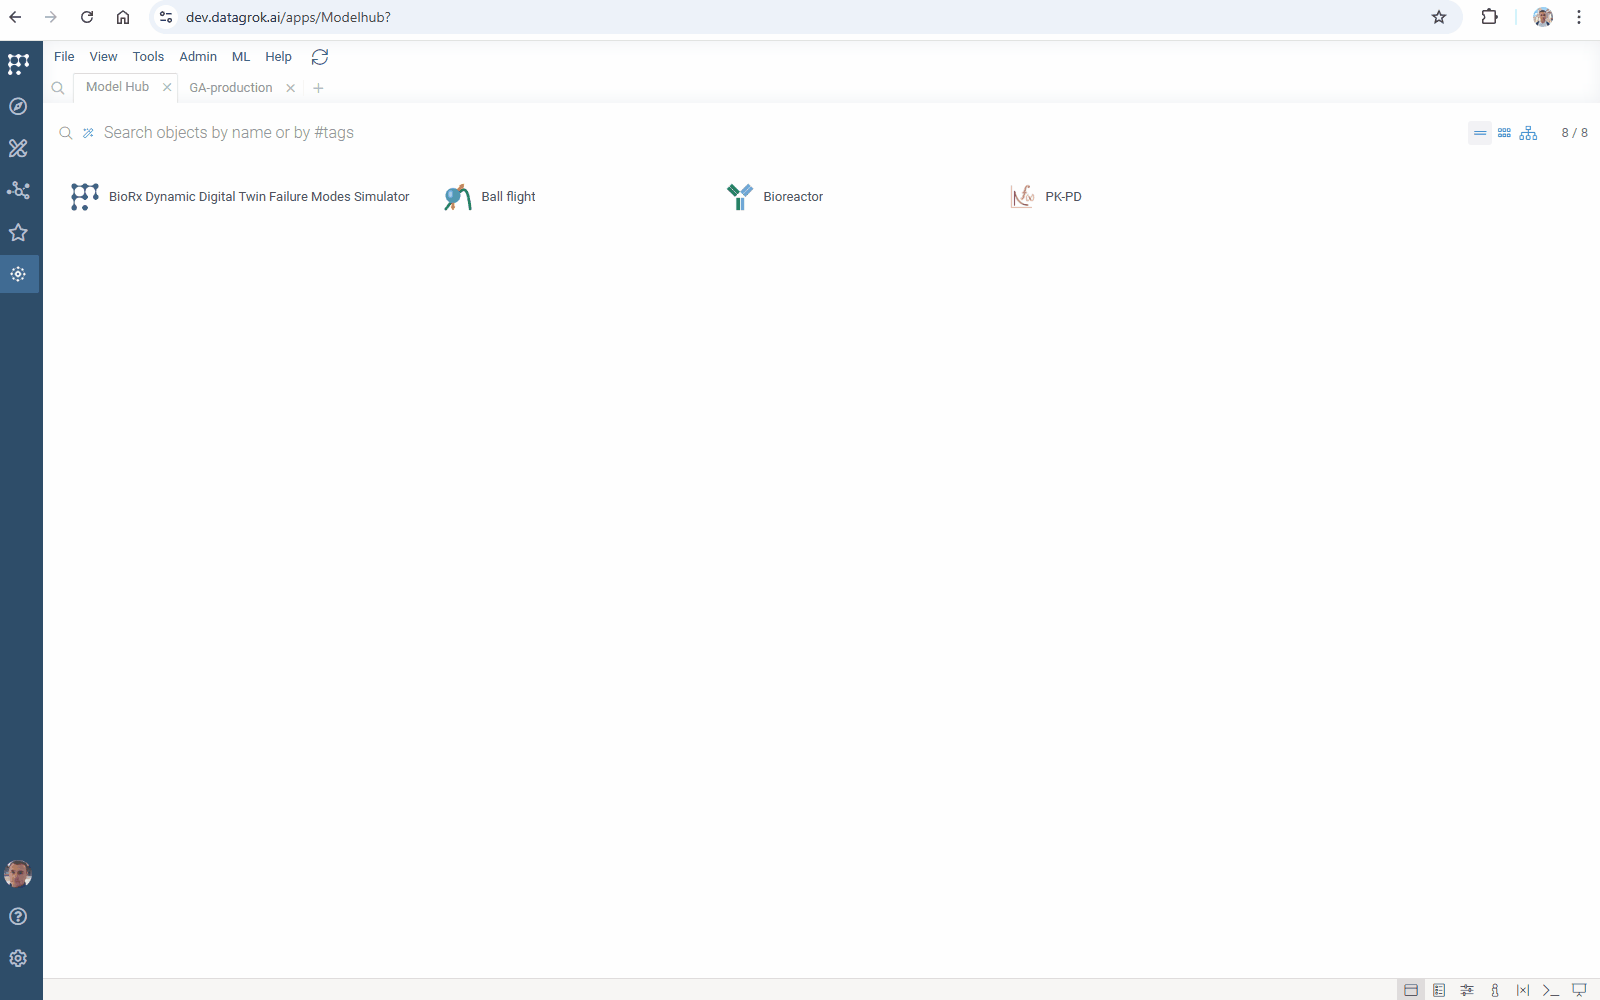Toggle the sliders panel in status bar

tap(1467, 990)
